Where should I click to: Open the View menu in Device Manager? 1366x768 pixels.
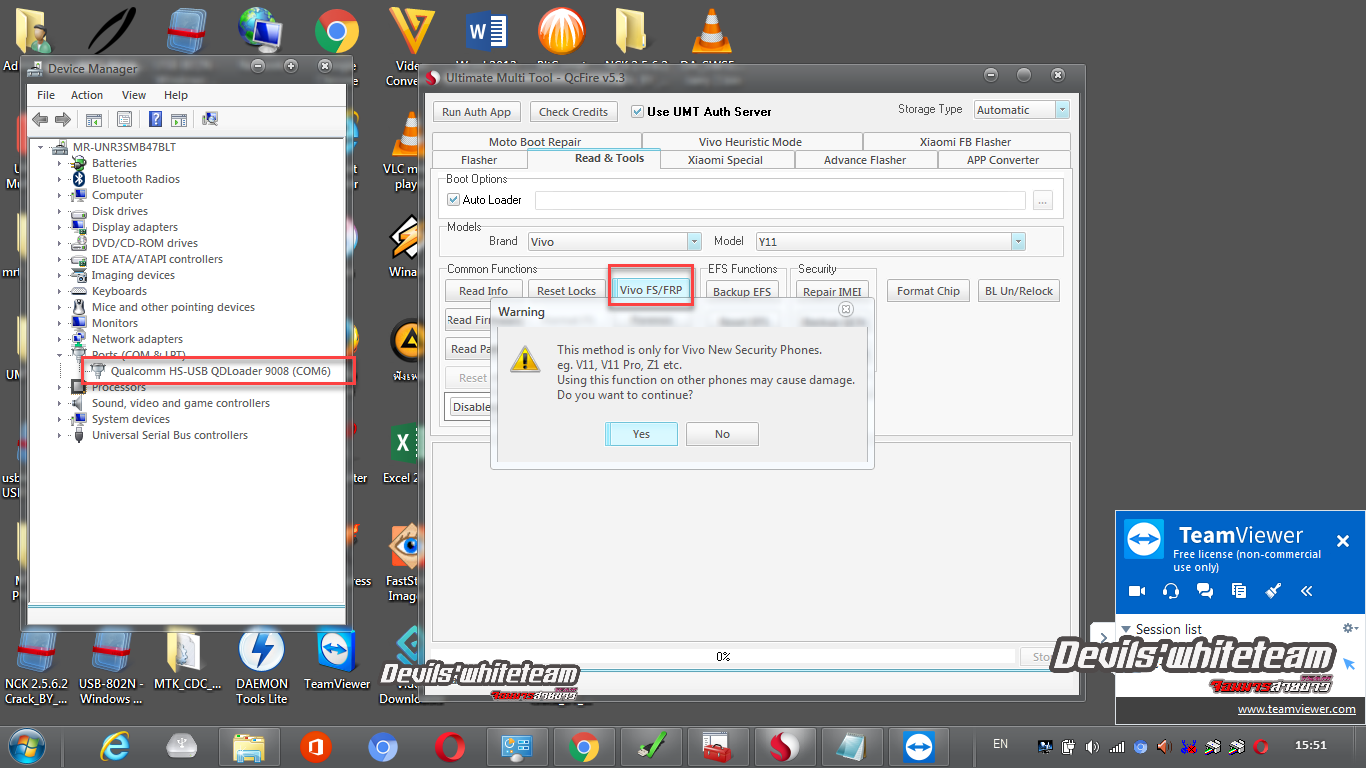point(134,95)
